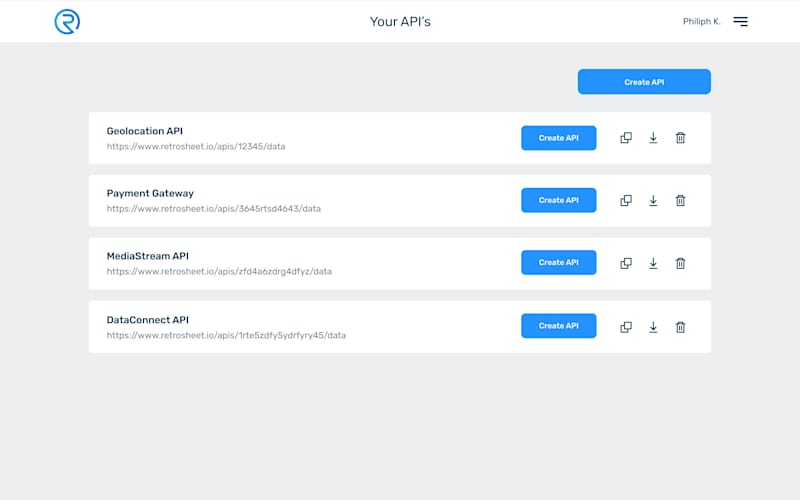Screen dimensions: 800x500
Task: Click the URL ending in 12345/data
Action: [x=196, y=146]
